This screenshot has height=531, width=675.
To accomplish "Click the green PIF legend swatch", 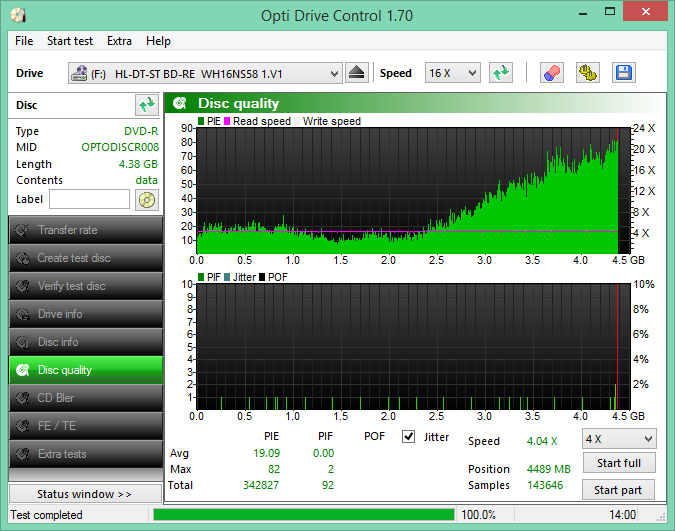I will pos(201,277).
